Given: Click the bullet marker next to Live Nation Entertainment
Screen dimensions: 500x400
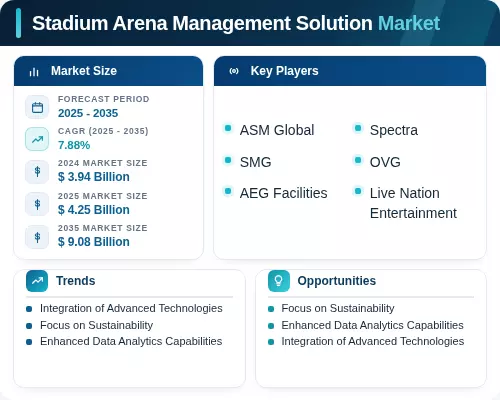Looking at the screenshot, I should pos(358,191).
